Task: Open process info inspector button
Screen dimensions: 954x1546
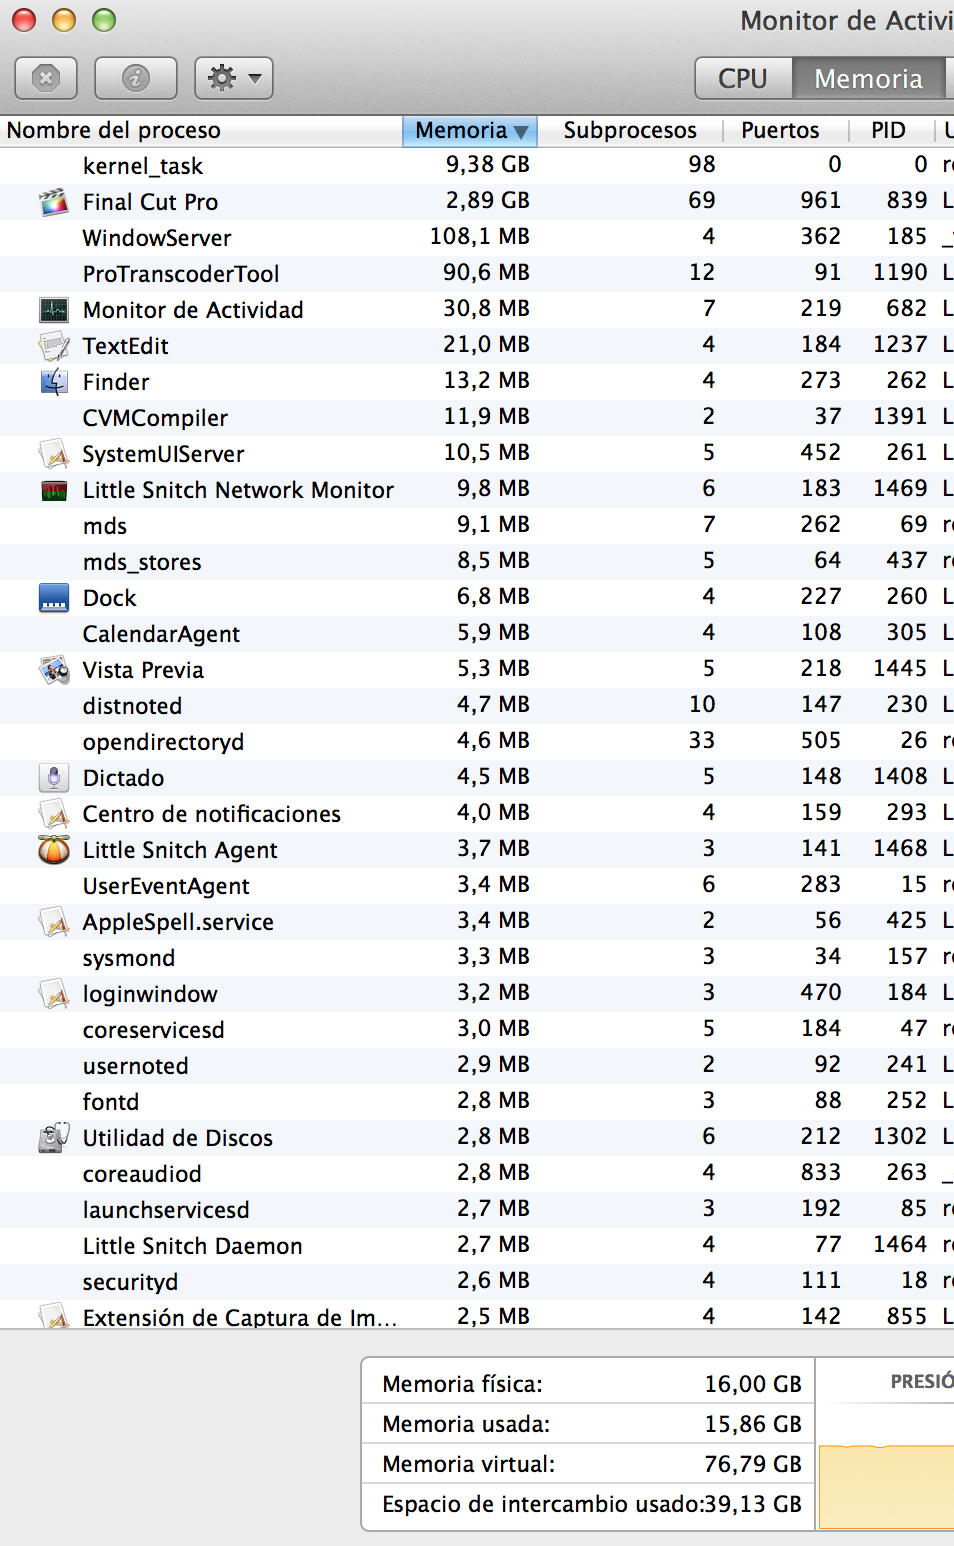Action: point(136,78)
